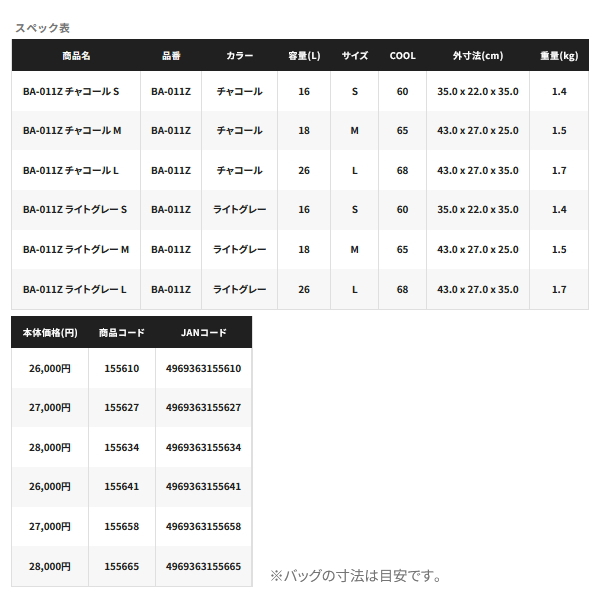The width and height of the screenshot is (600, 600).
Task: Click JAN code 4969363155610
Action: (x=204, y=368)
